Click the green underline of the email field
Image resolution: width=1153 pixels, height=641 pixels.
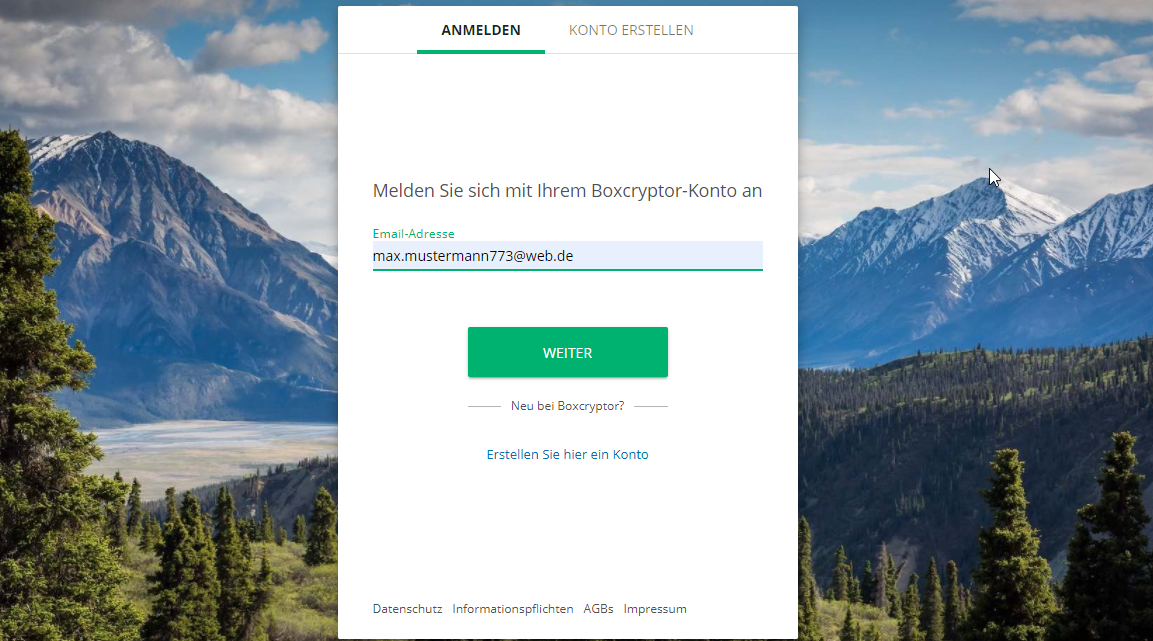(x=568, y=270)
